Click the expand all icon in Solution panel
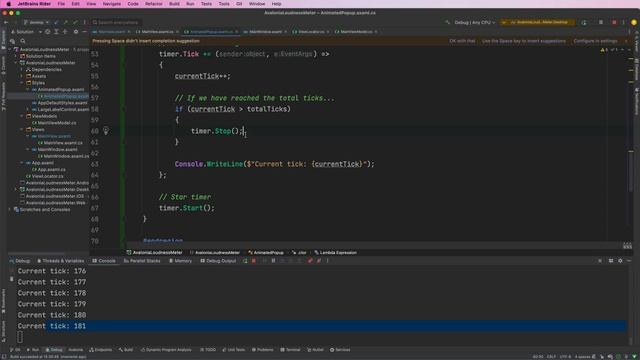Image resolution: width=640 pixels, height=360 pixels. [56, 31]
